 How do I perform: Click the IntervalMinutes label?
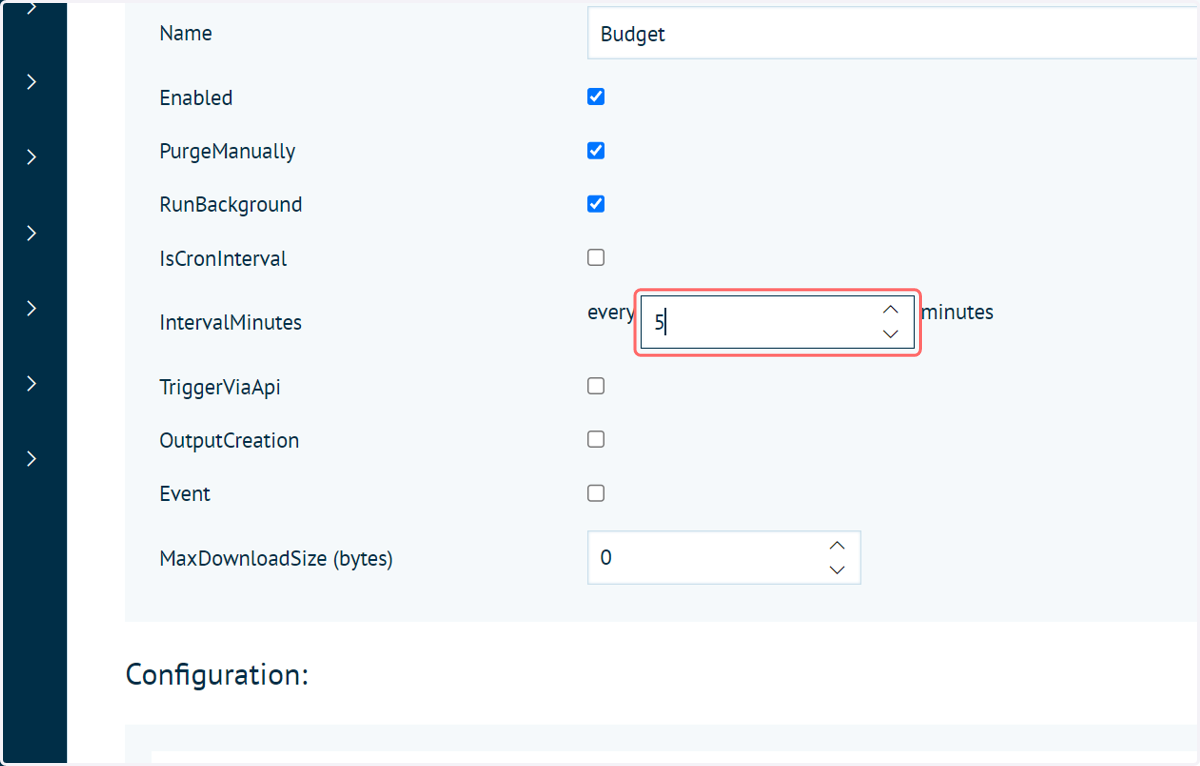point(230,323)
